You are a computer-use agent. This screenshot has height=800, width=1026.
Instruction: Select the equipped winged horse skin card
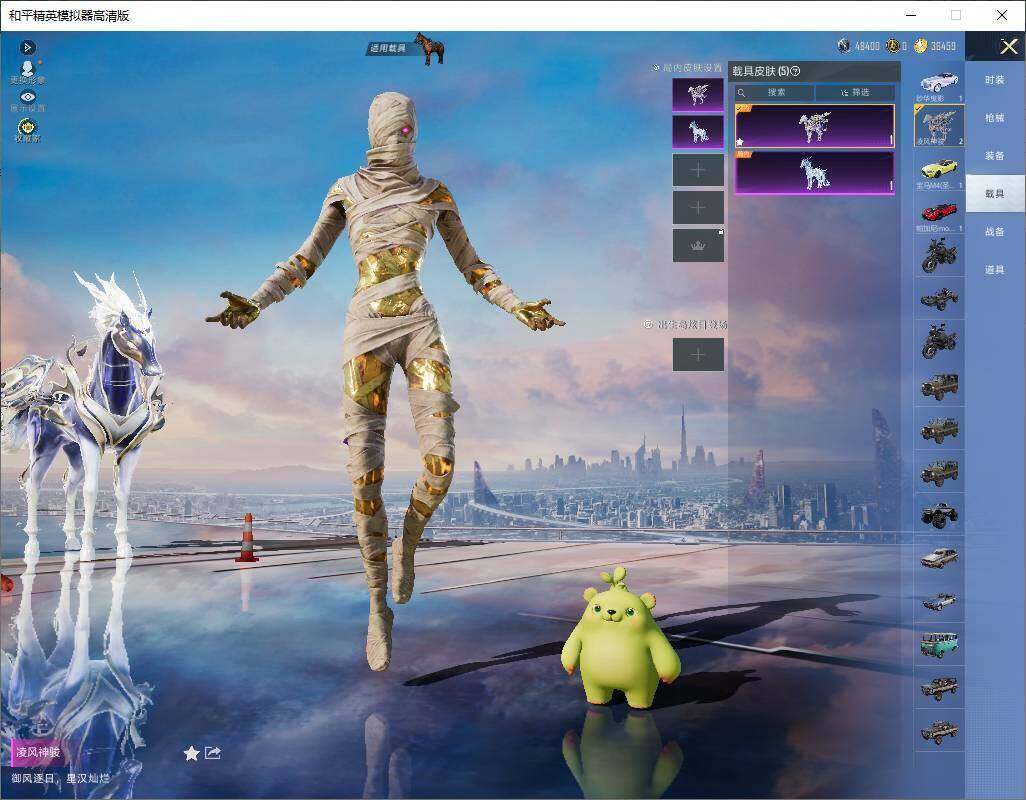pos(814,126)
